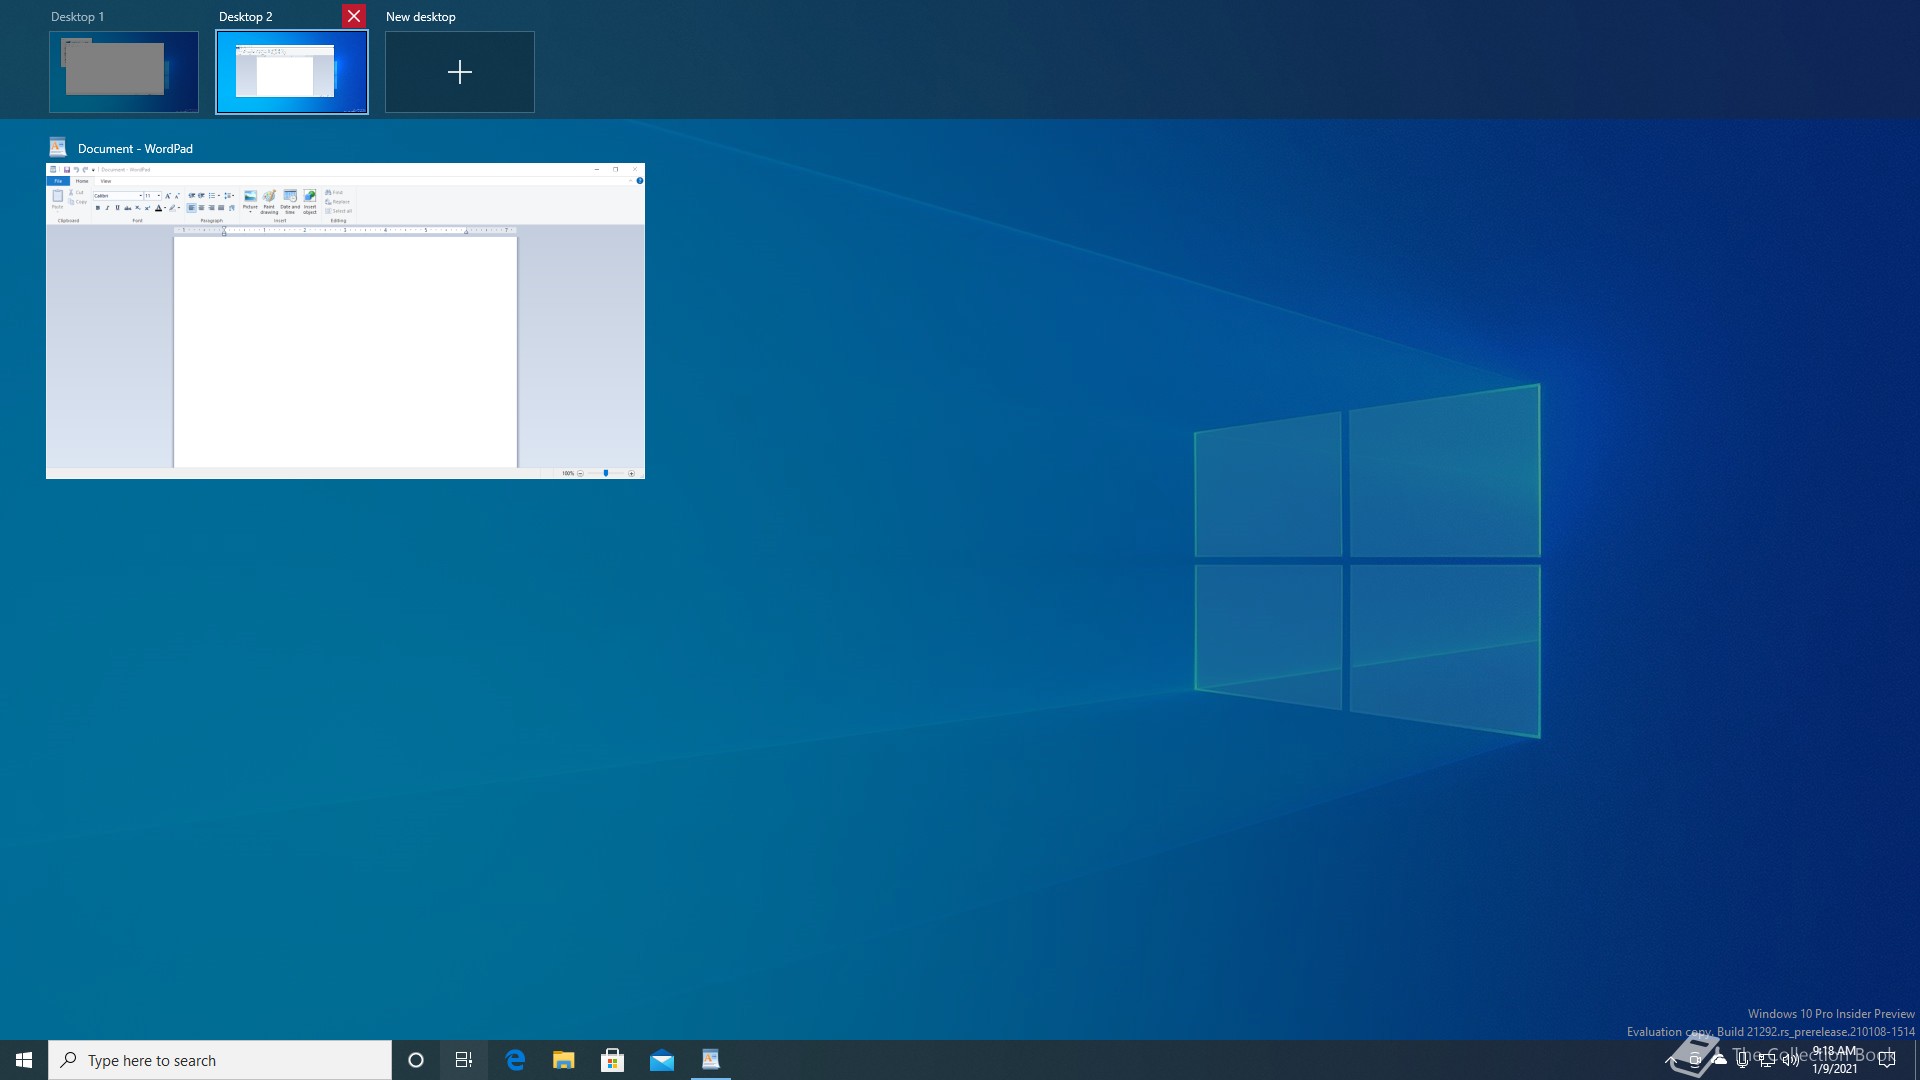This screenshot has width=1920, height=1080.
Task: Click the OneDrive cloud tray icon
Action: 1719,1060
